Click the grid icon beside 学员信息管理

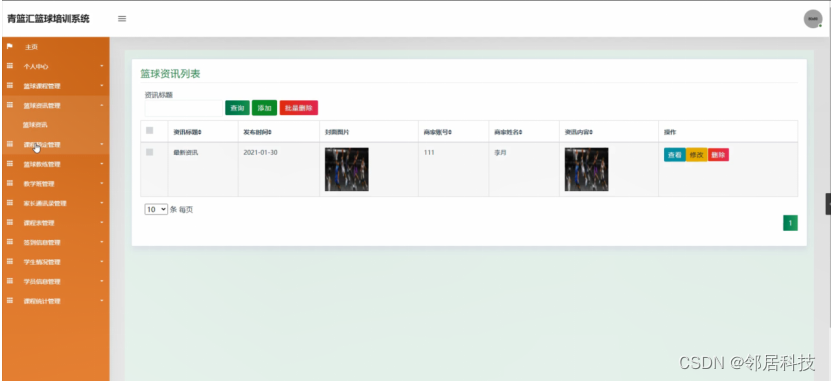[9, 281]
